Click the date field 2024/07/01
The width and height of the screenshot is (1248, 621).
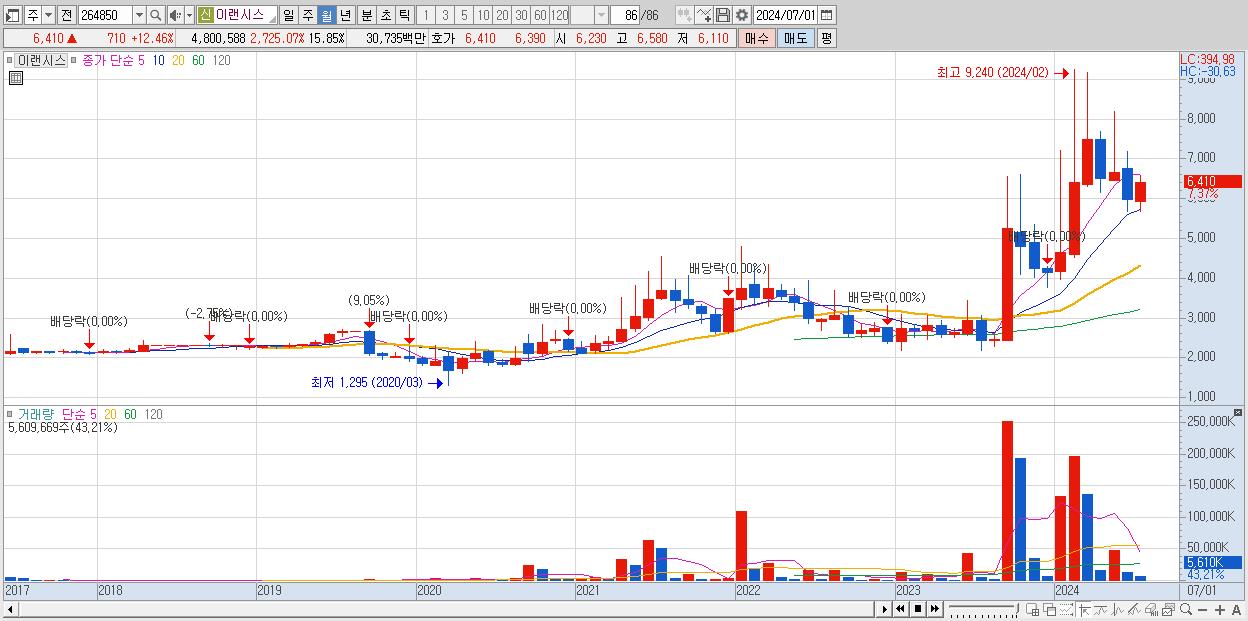785,15
